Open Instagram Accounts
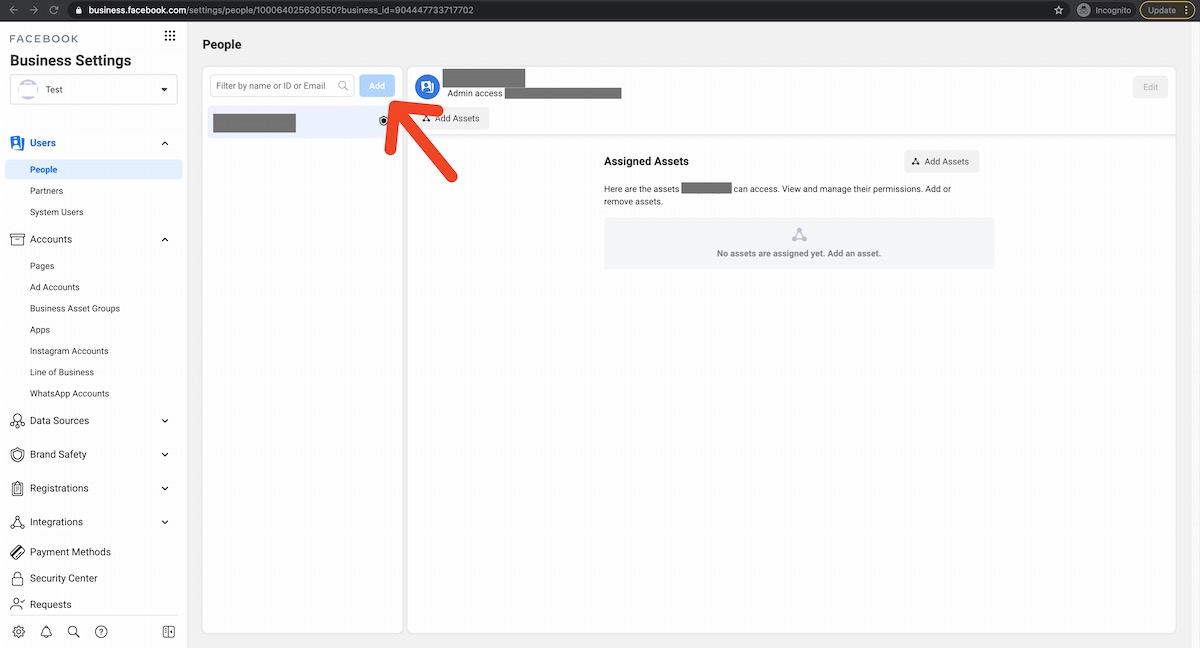This screenshot has width=1200, height=648. tap(69, 351)
